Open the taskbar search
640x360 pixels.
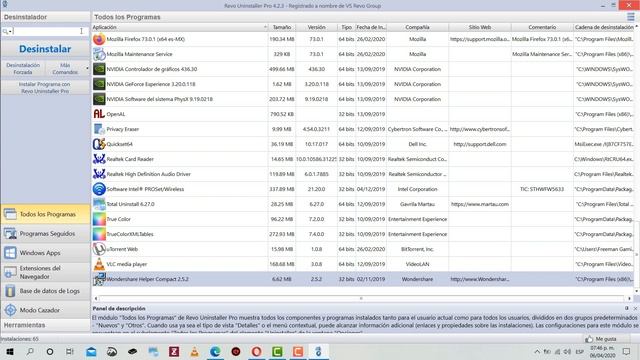[x=30, y=351]
